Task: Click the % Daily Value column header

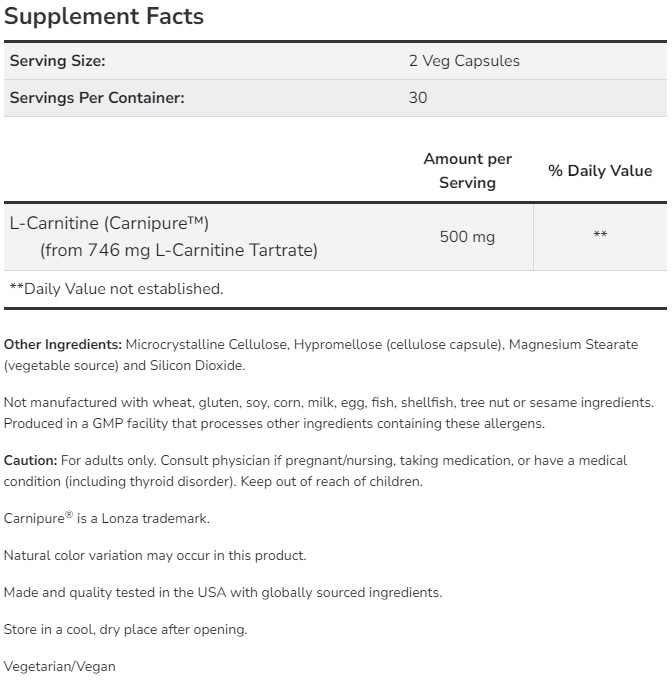Action: 600,171
